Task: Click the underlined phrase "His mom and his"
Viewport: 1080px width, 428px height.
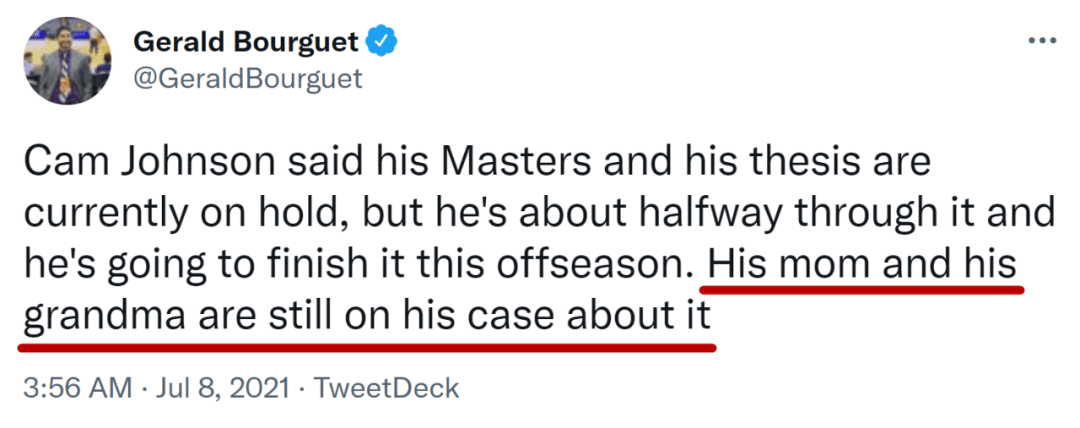Action: pyautogui.click(x=861, y=268)
